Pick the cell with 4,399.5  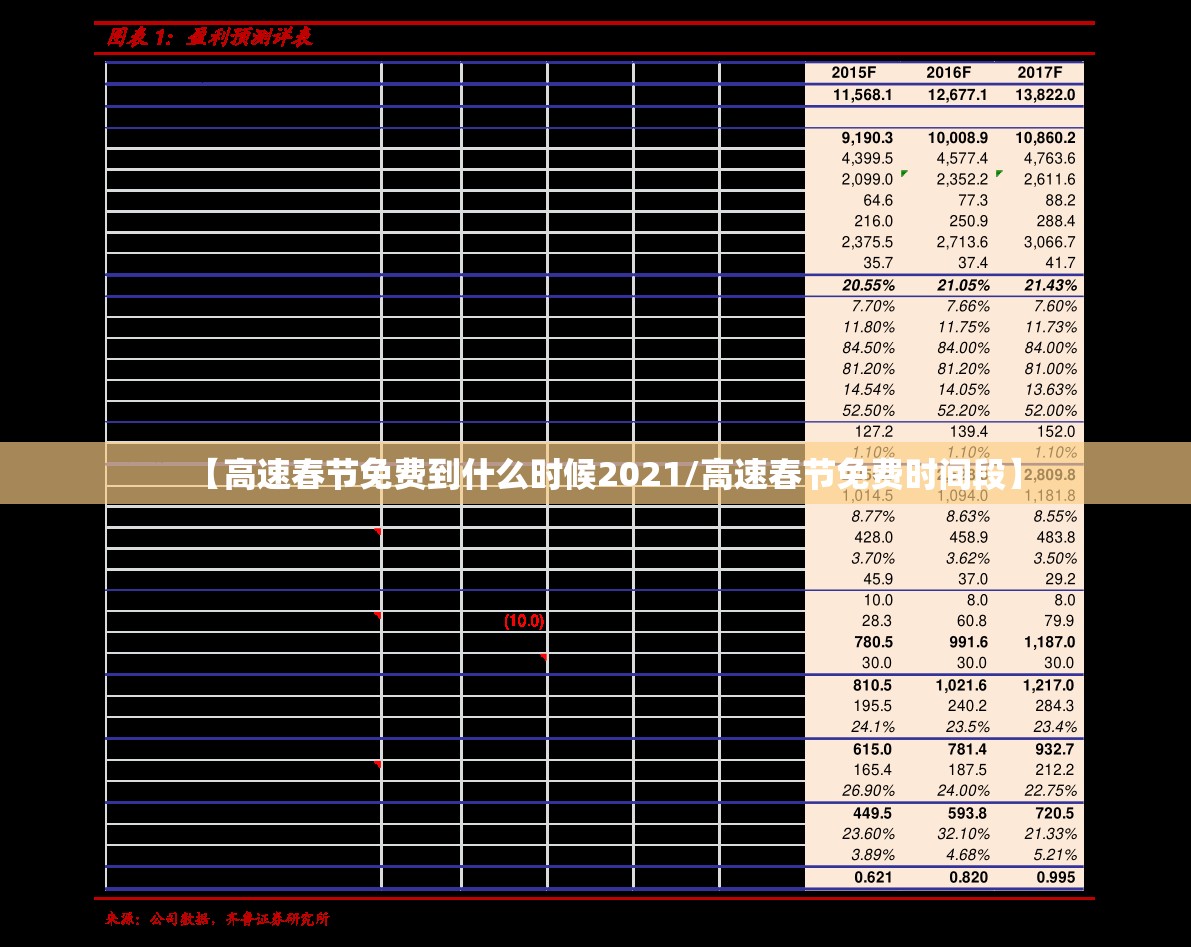867,159
